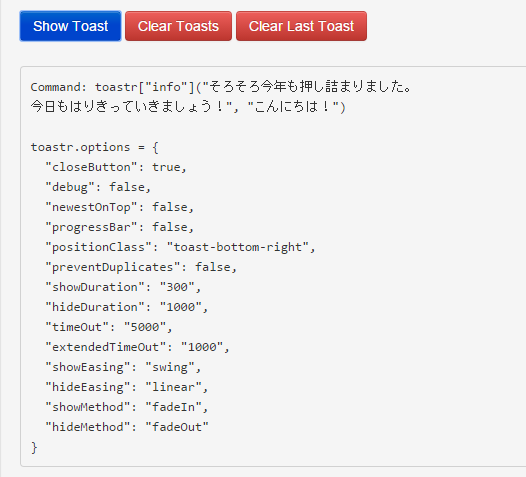Image resolution: width=526 pixels, height=477 pixels.
Task: Click the showEasing swing line
Action: [x=123, y=367]
